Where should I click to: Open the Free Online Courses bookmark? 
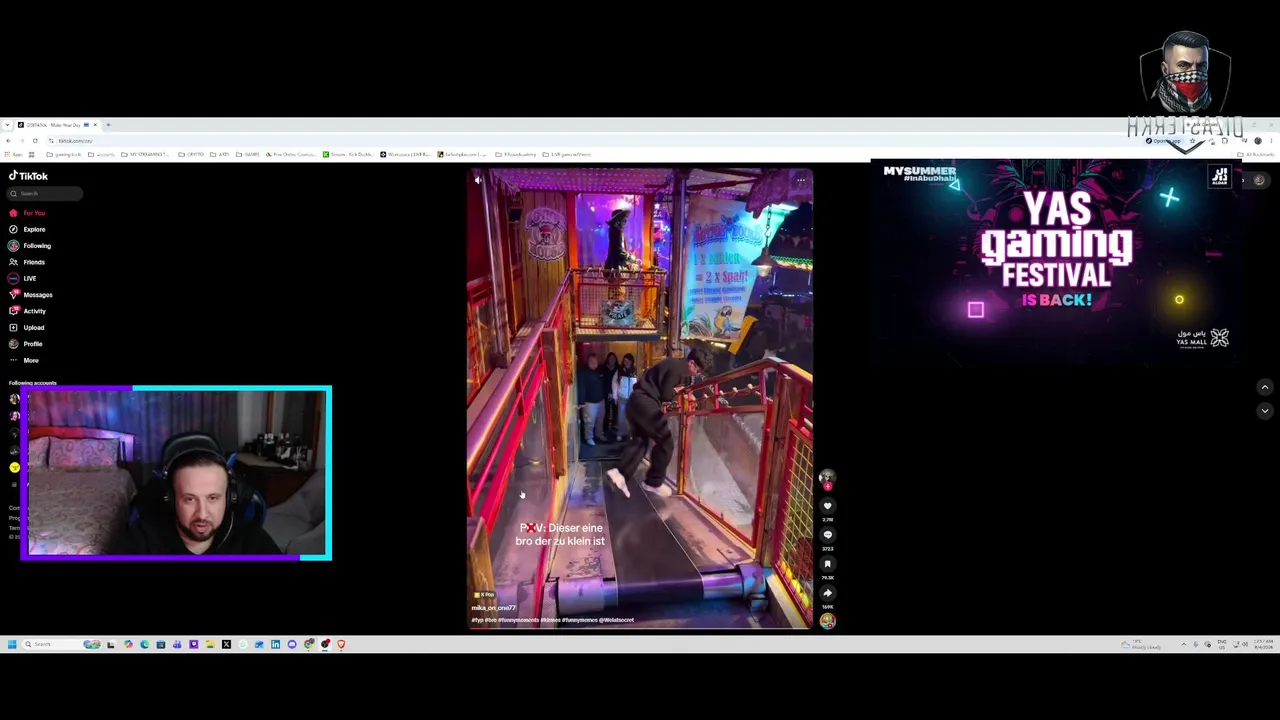(291, 154)
